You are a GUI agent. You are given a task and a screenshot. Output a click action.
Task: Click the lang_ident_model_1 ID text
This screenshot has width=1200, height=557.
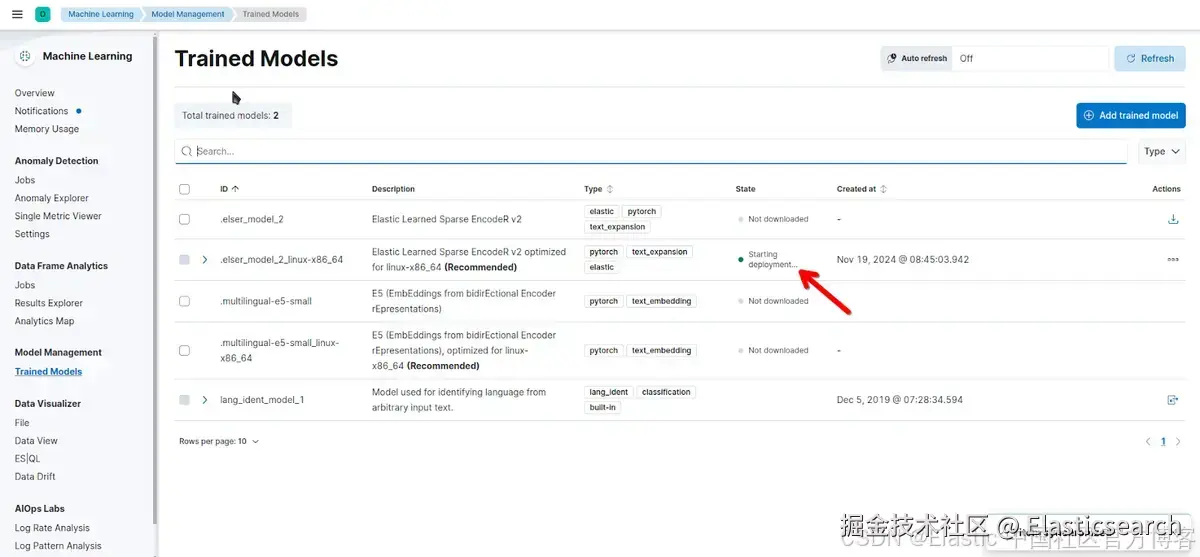click(x=262, y=400)
